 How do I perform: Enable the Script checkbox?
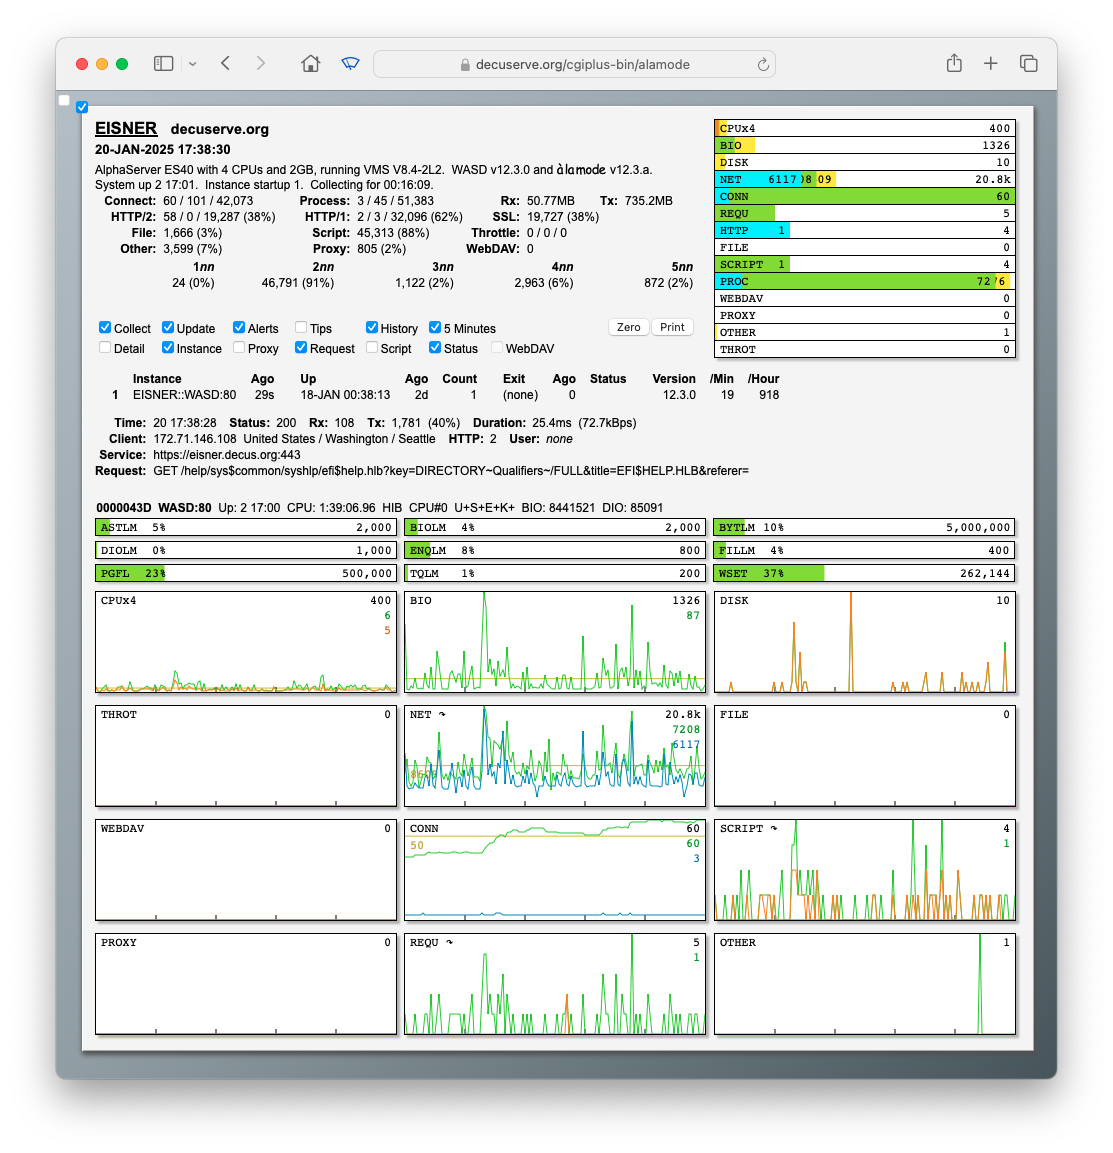tap(372, 347)
